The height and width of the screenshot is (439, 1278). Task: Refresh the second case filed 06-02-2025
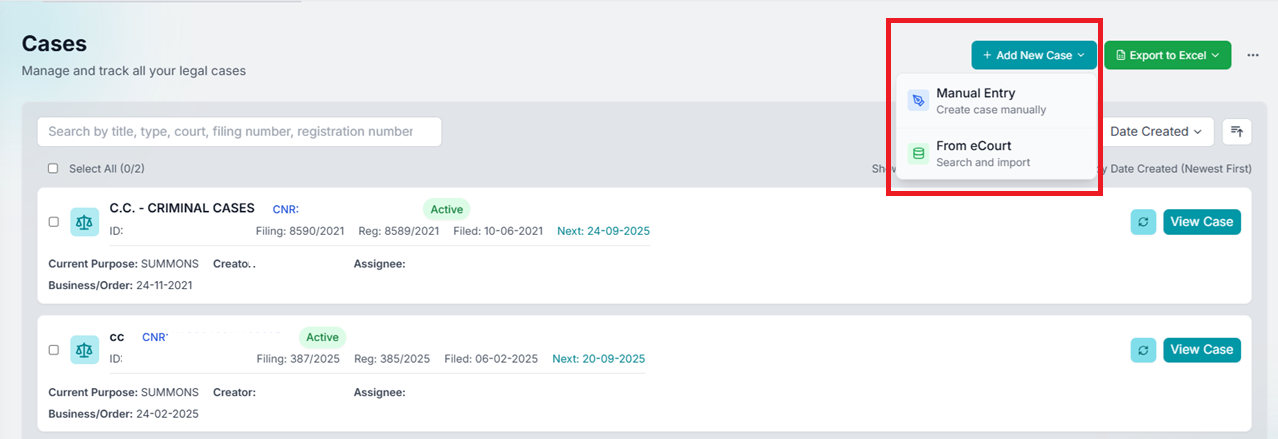(1143, 350)
